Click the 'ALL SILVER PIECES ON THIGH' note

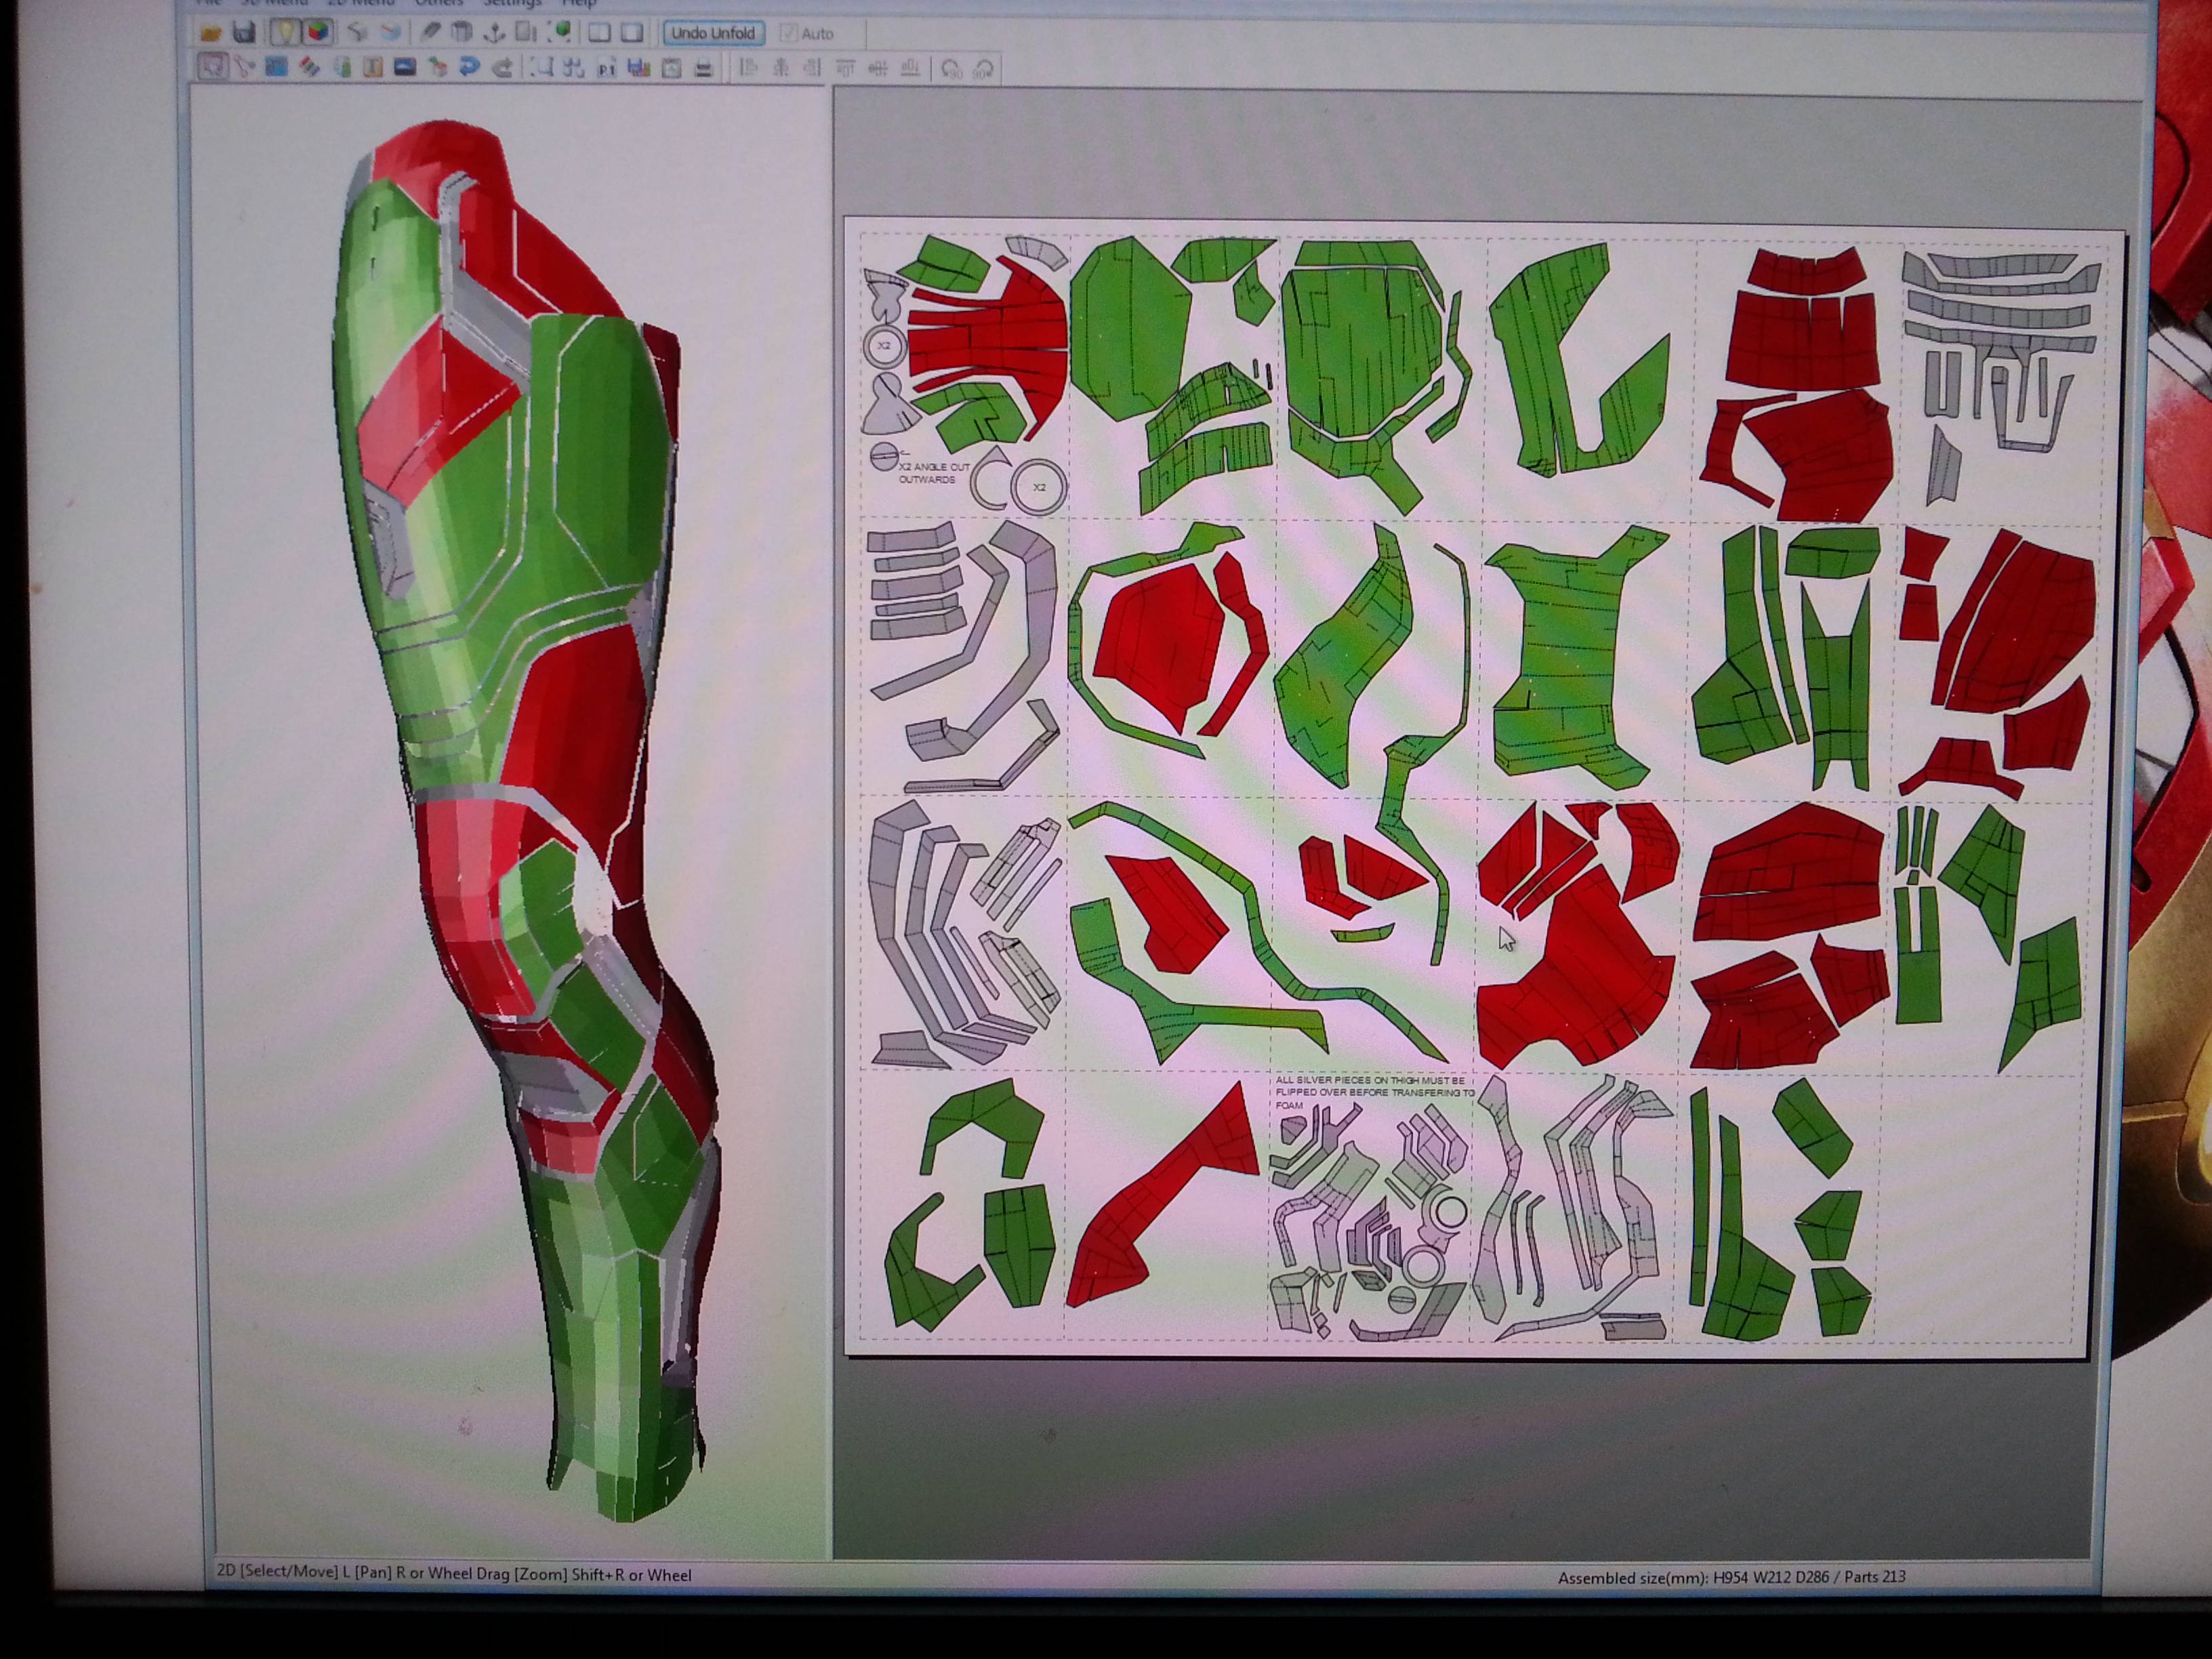[1375, 1093]
